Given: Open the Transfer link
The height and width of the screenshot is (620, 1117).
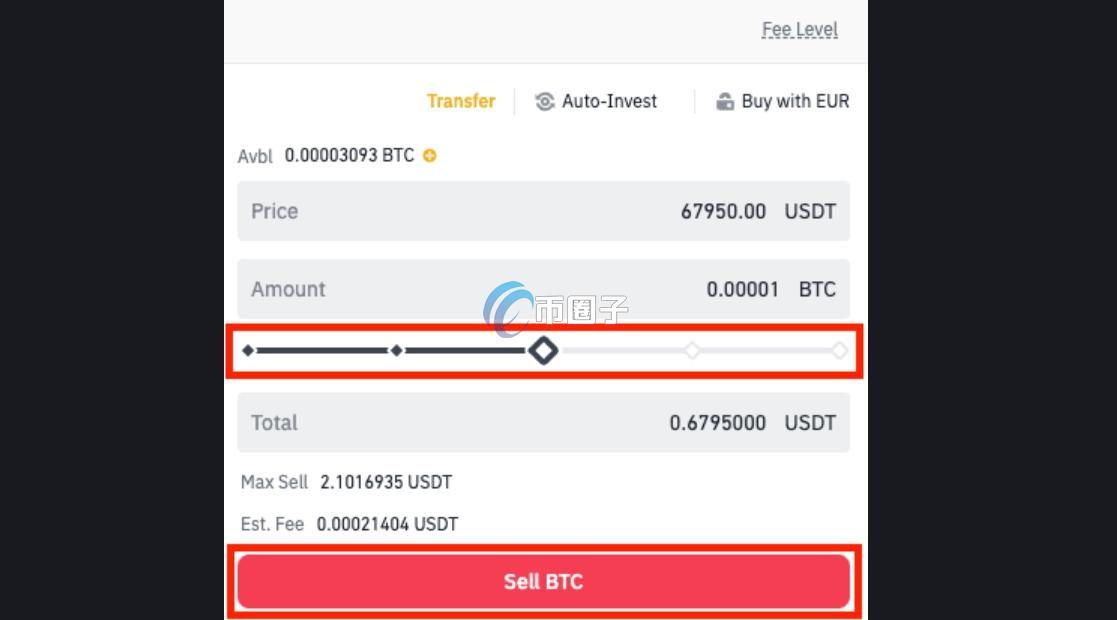Looking at the screenshot, I should pos(461,101).
